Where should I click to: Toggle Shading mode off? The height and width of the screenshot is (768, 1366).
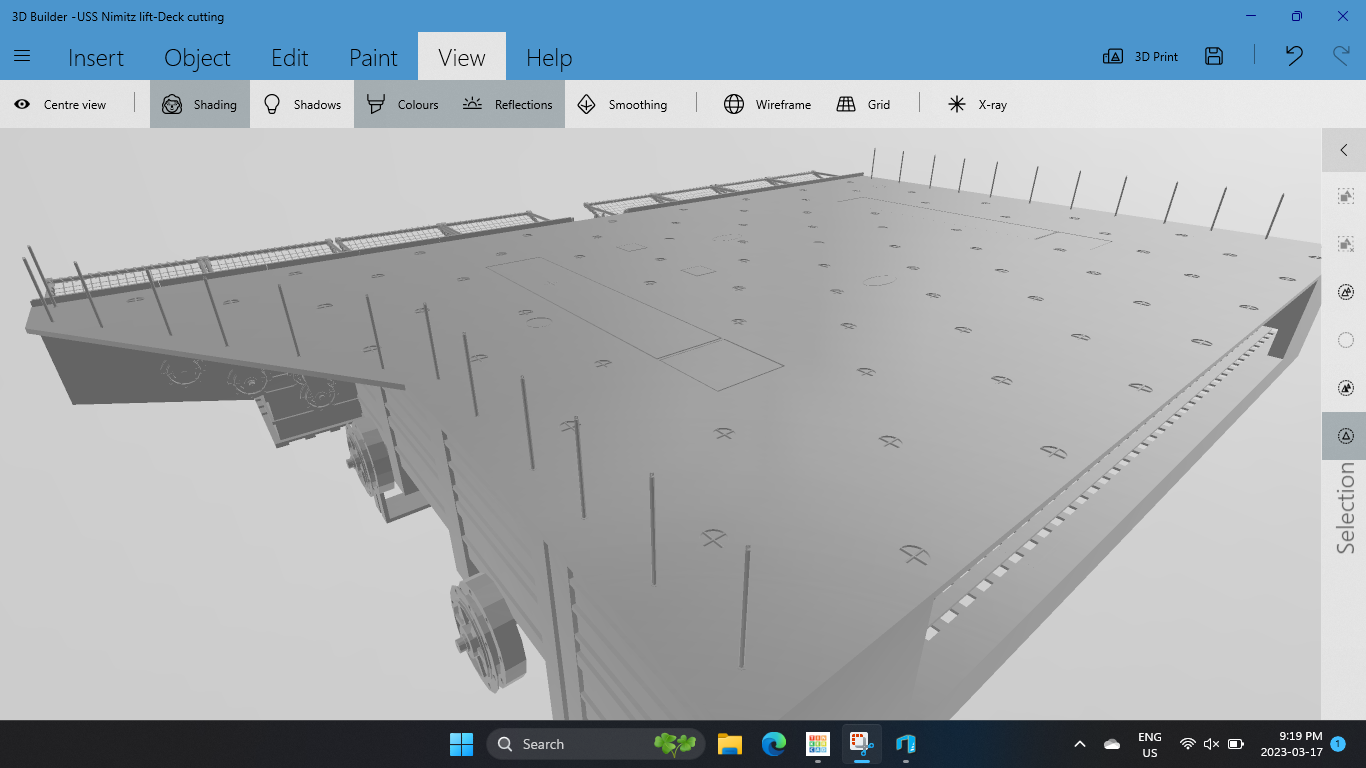200,104
